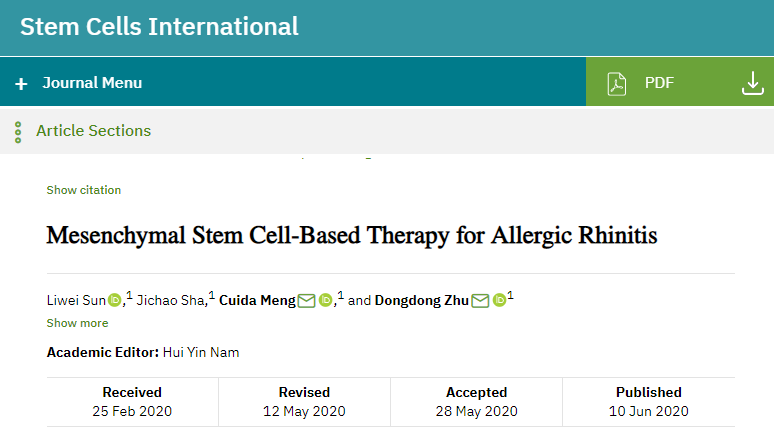Click the PDF document icon

point(617,83)
